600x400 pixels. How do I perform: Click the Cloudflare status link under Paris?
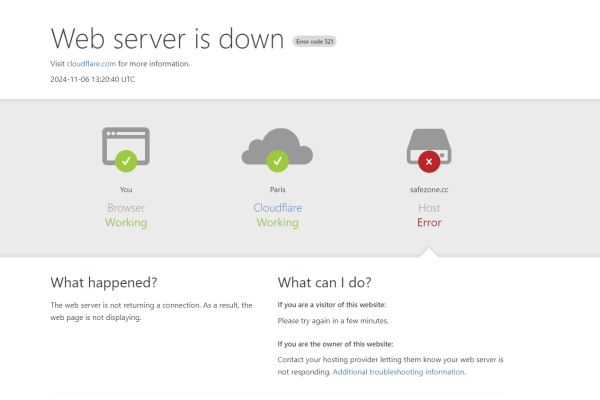(x=277, y=208)
